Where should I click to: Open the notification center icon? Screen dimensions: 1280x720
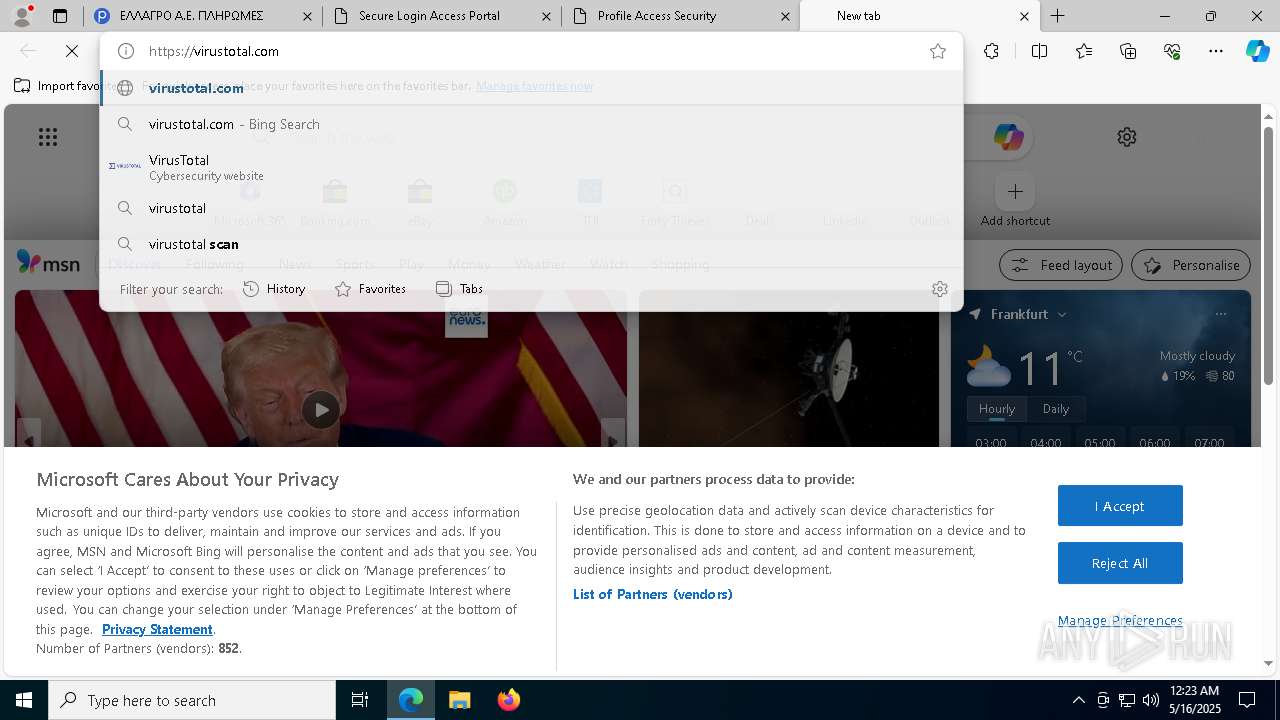1247,700
